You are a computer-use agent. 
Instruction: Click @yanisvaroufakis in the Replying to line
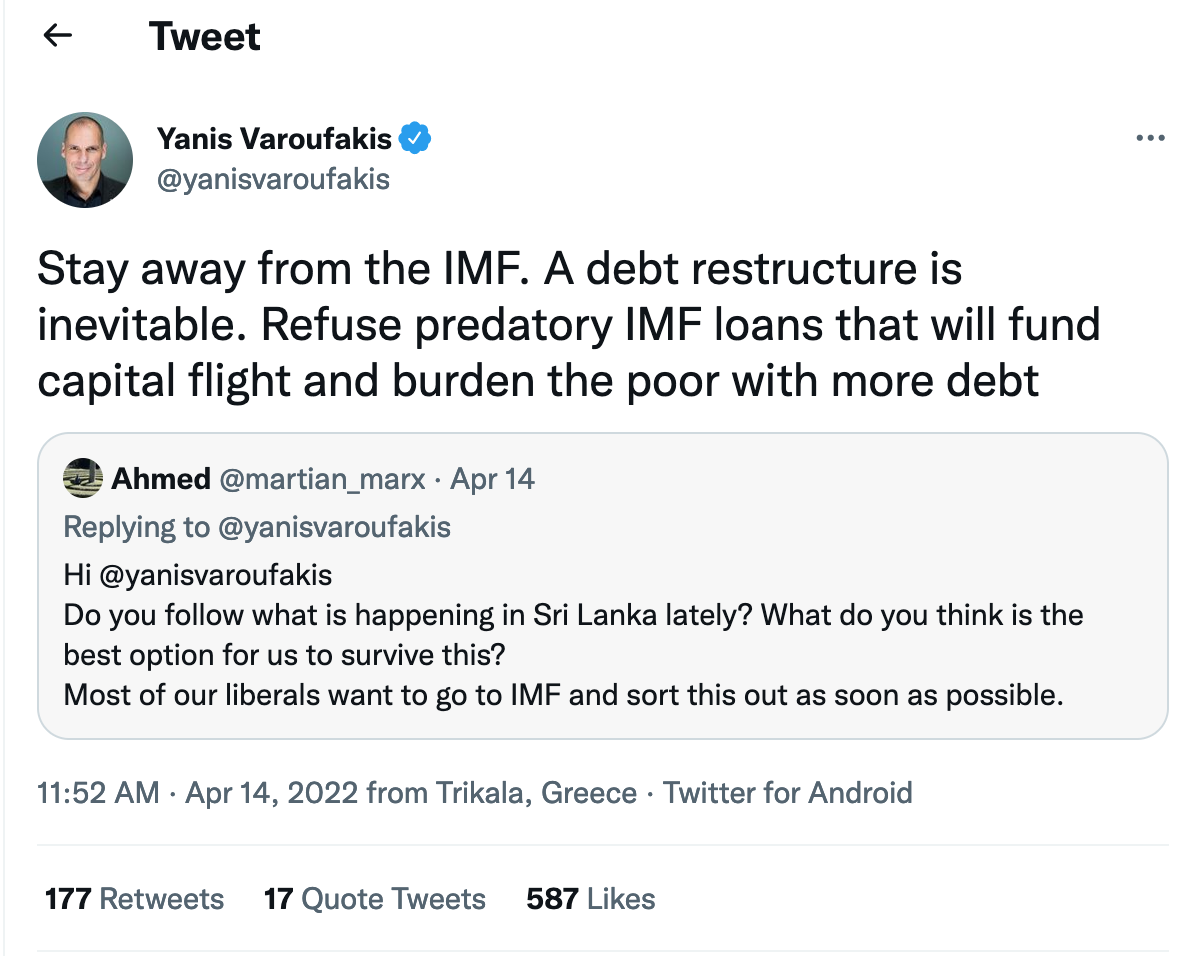click(x=334, y=527)
